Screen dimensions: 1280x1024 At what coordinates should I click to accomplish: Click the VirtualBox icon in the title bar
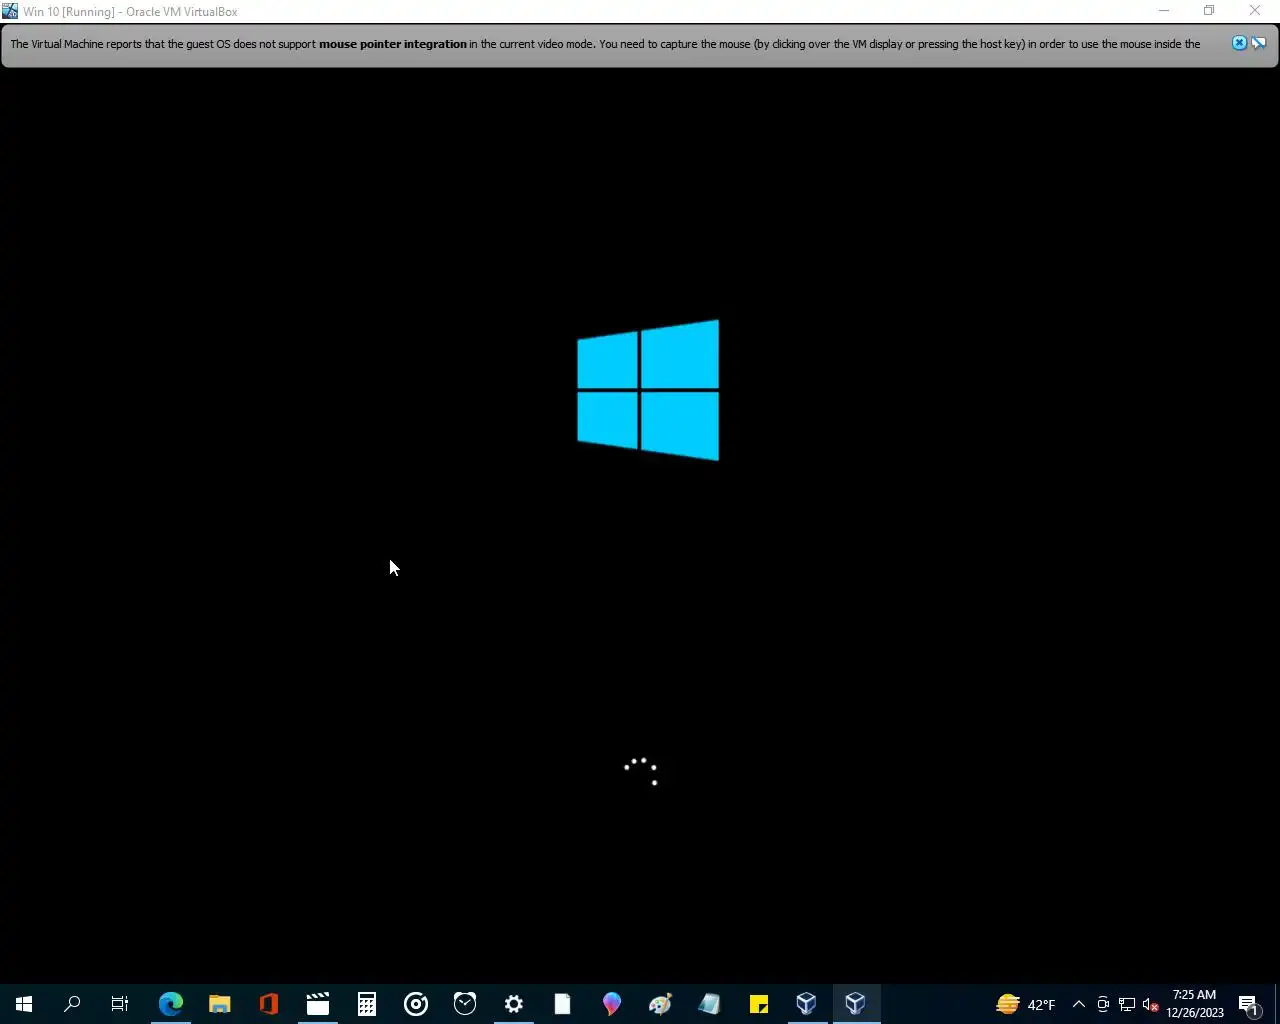point(10,11)
